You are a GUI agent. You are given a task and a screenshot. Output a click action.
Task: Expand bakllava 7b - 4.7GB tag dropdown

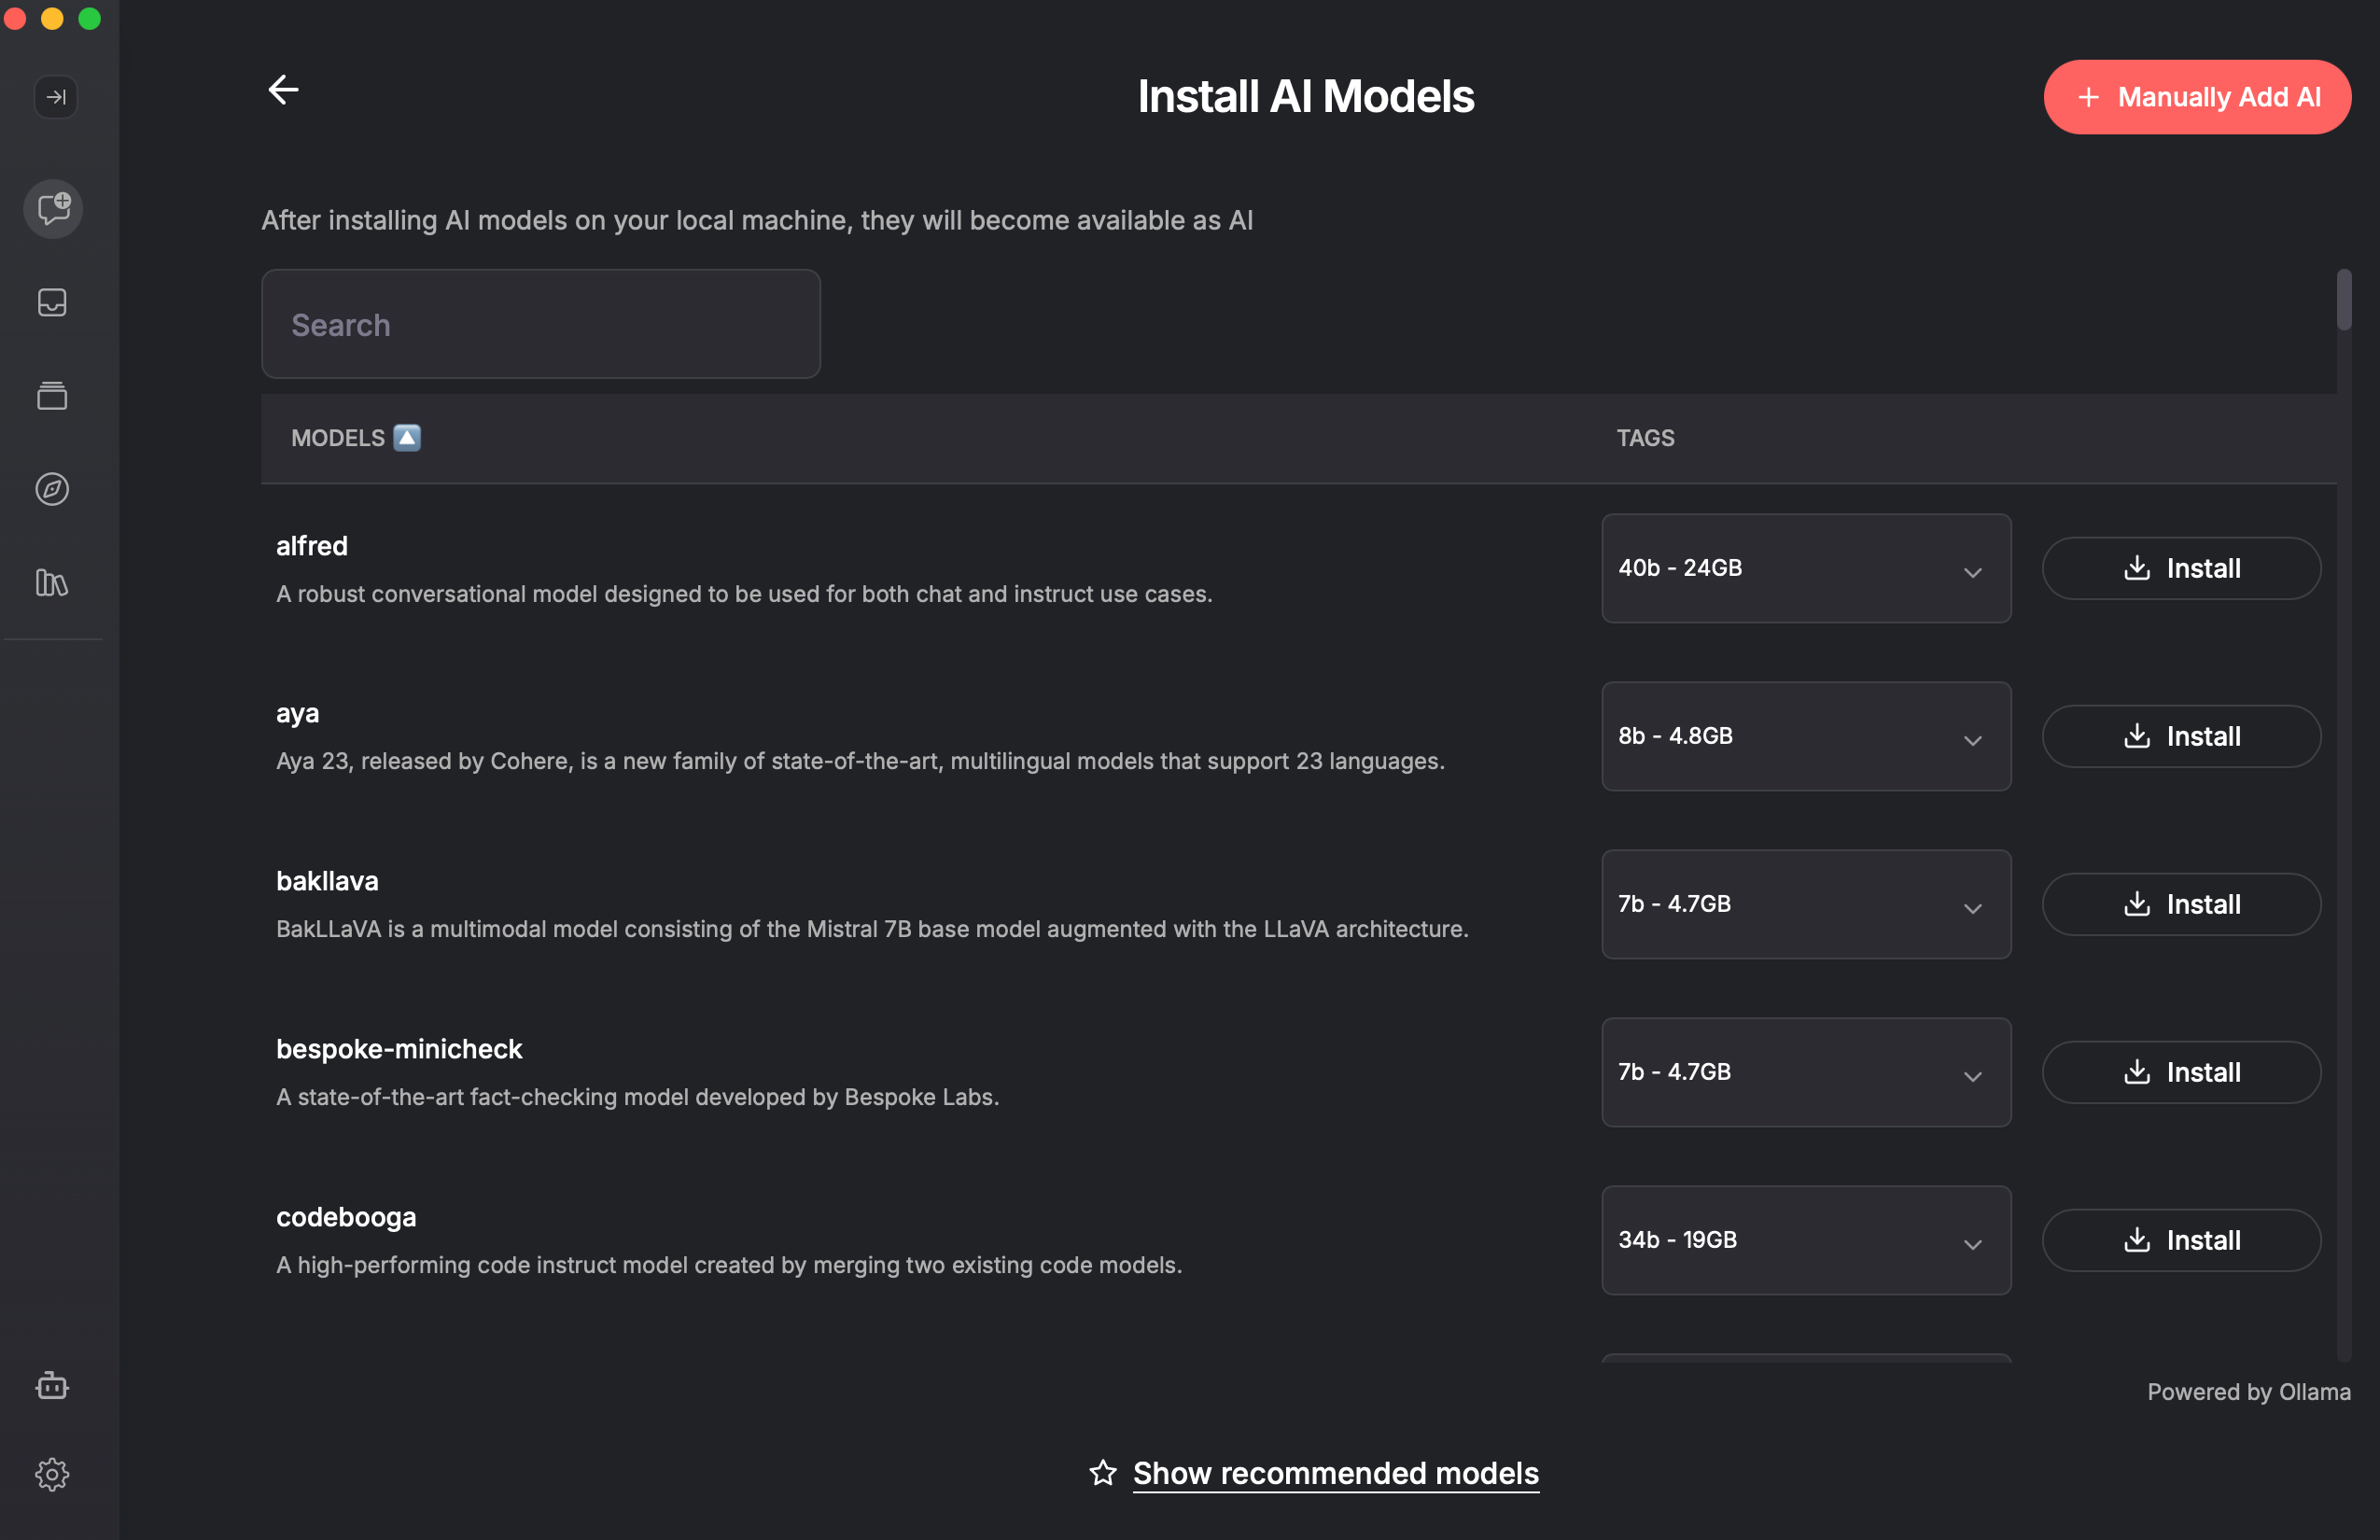(1805, 904)
